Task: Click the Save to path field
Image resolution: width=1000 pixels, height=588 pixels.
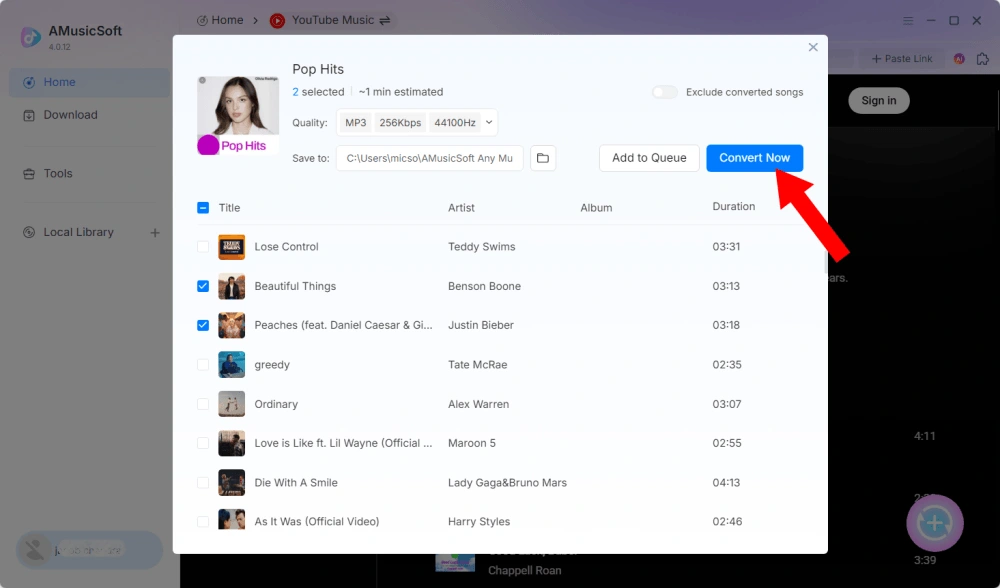Action: pos(429,158)
